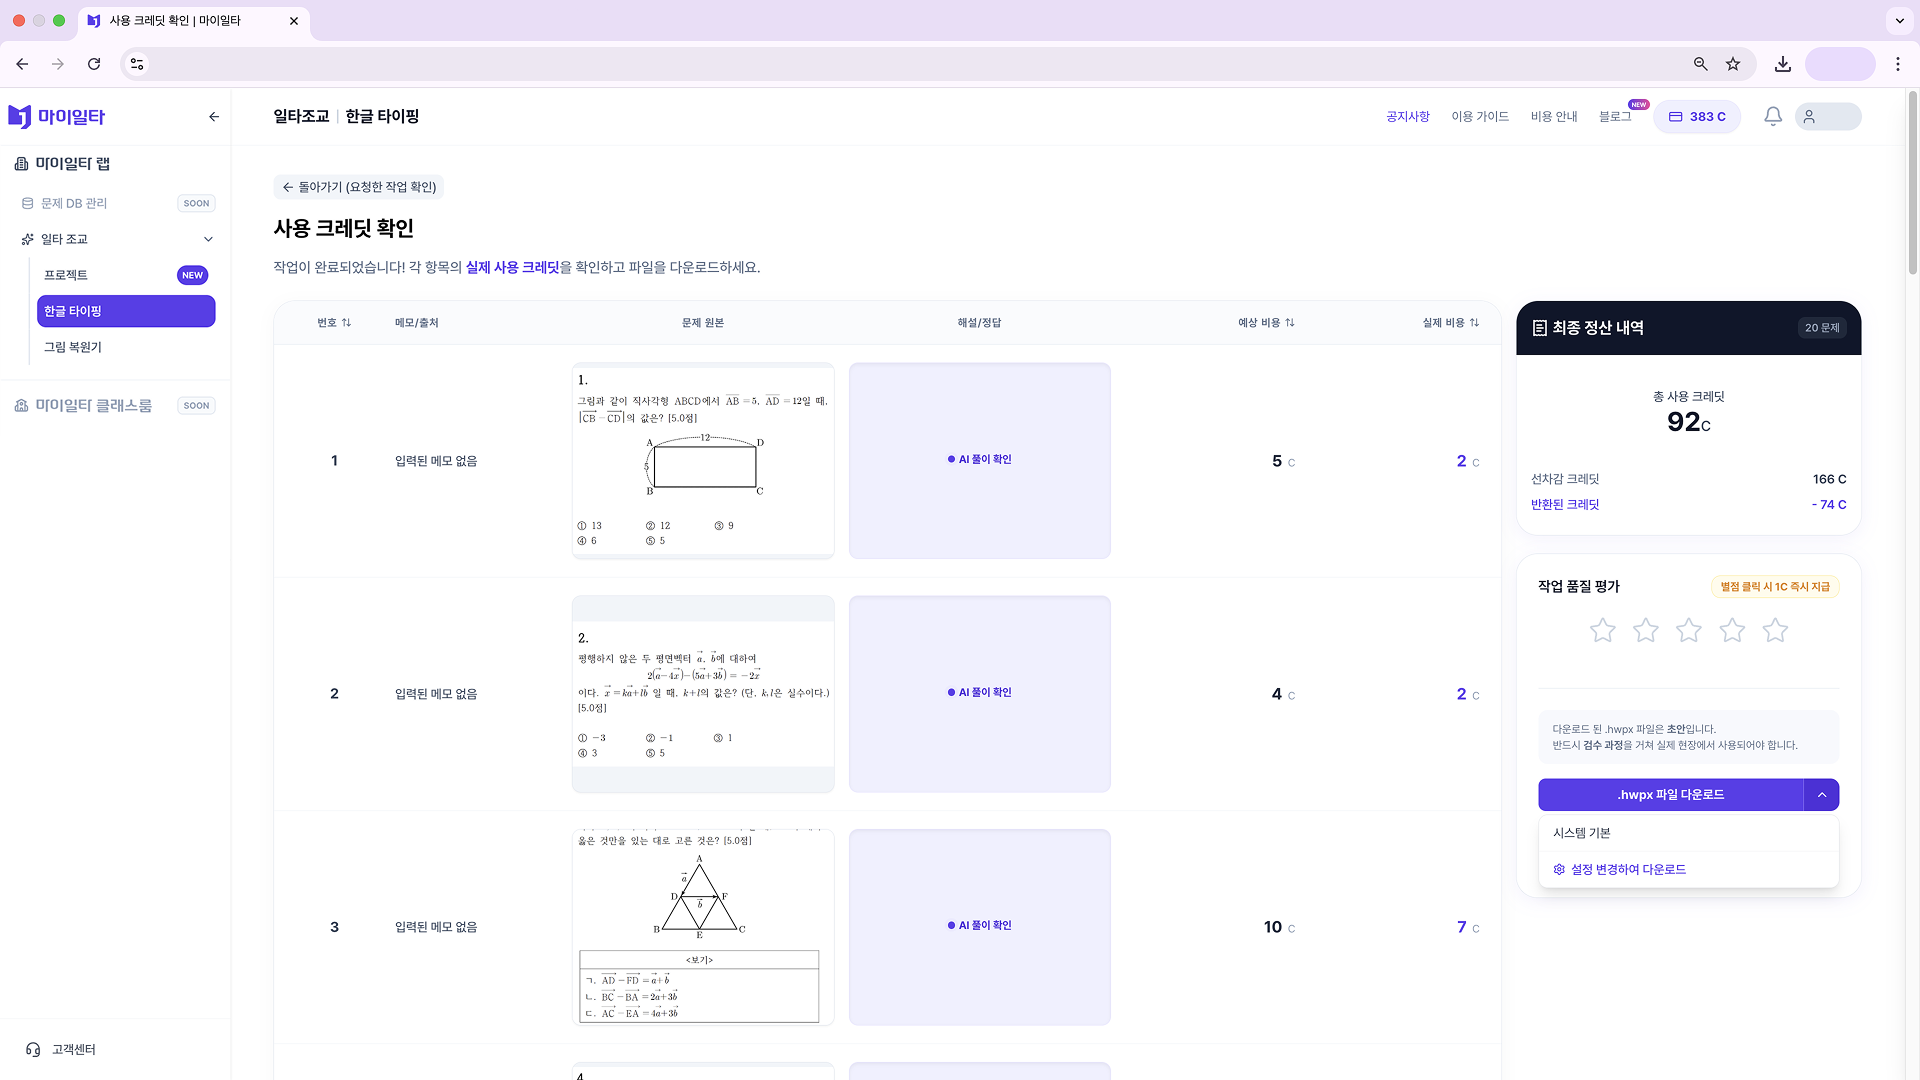Click the 마이일타 랩 building icon
Viewport: 1920px width, 1080px height.
point(21,162)
